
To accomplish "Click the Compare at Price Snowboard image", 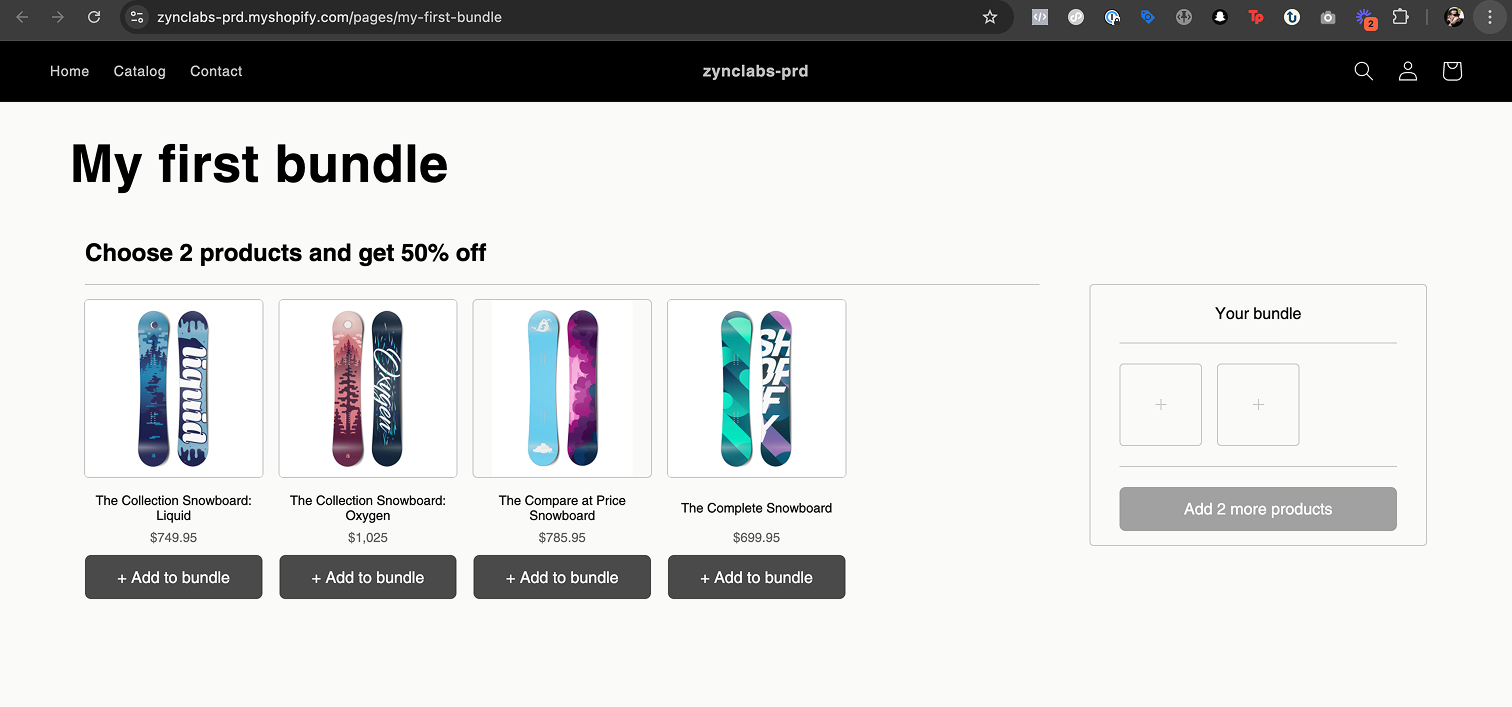I will point(562,388).
